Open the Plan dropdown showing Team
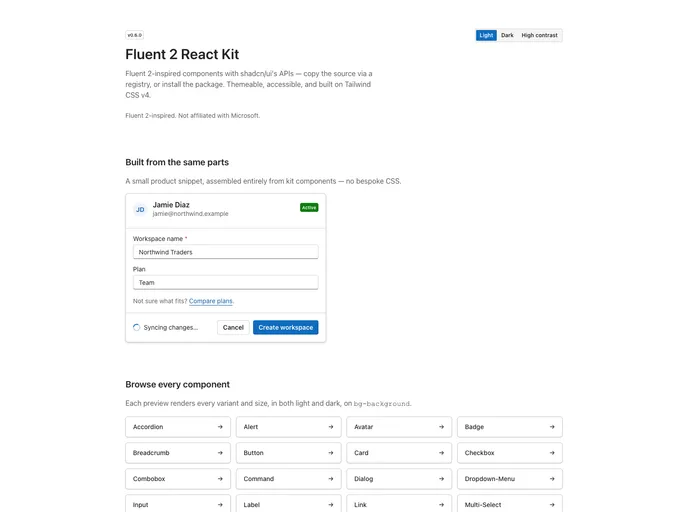The height and width of the screenshot is (512, 688). point(226,283)
